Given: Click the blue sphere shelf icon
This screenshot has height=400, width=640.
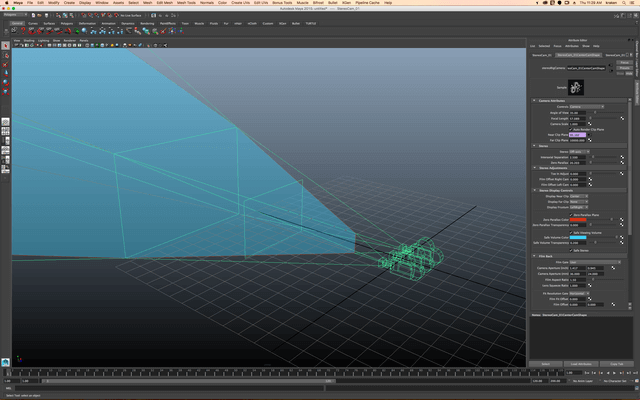Looking at the screenshot, I should pyautogui.click(x=84, y=31).
